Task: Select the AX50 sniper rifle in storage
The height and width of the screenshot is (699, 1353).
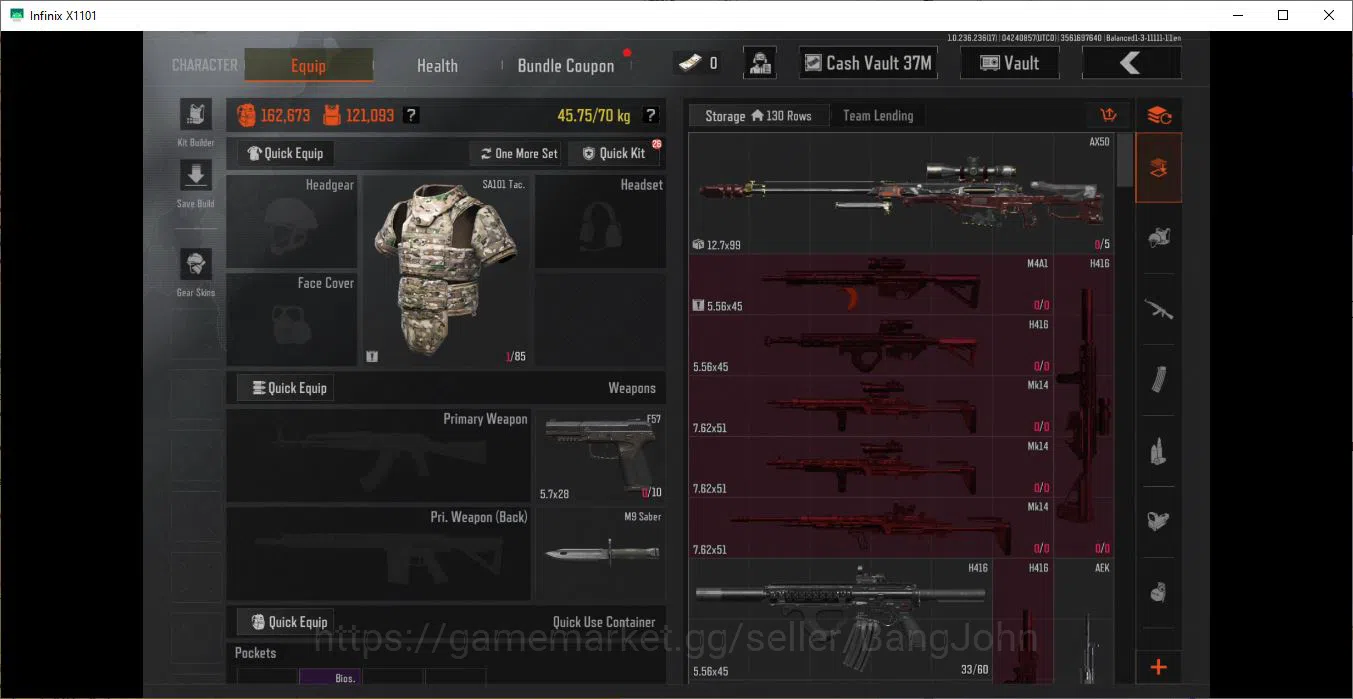Action: (901, 193)
